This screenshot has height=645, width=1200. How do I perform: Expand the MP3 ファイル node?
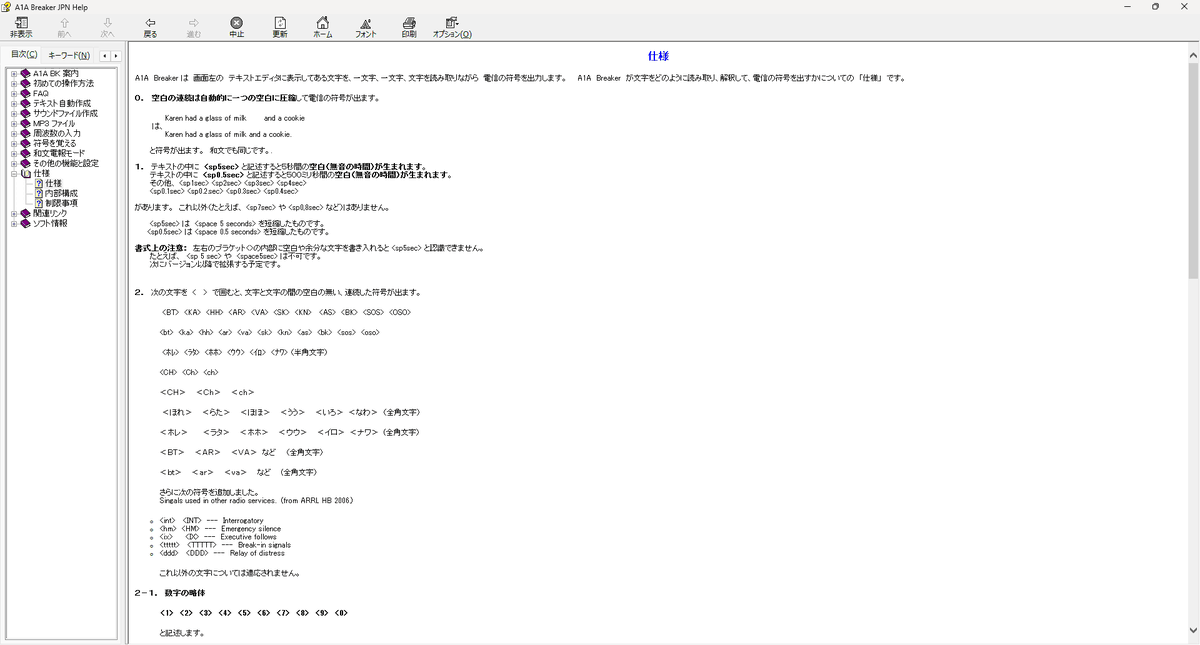[14, 123]
